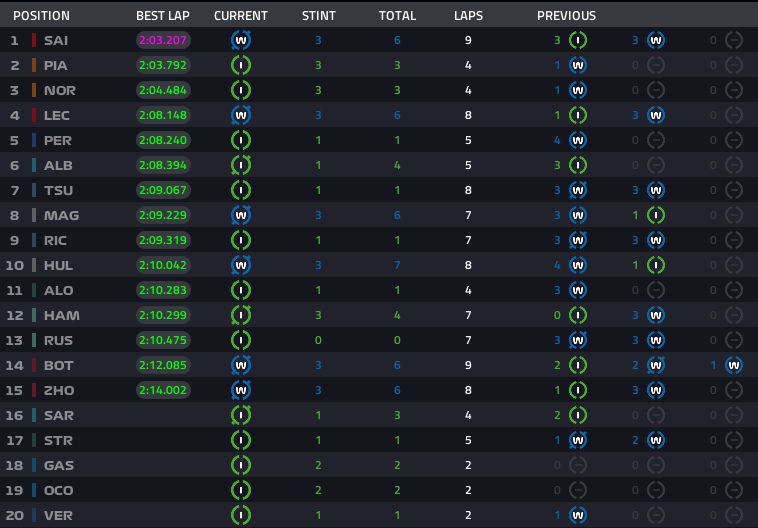Click the BEST LAP column header
The height and width of the screenshot is (528, 758).
point(163,16)
